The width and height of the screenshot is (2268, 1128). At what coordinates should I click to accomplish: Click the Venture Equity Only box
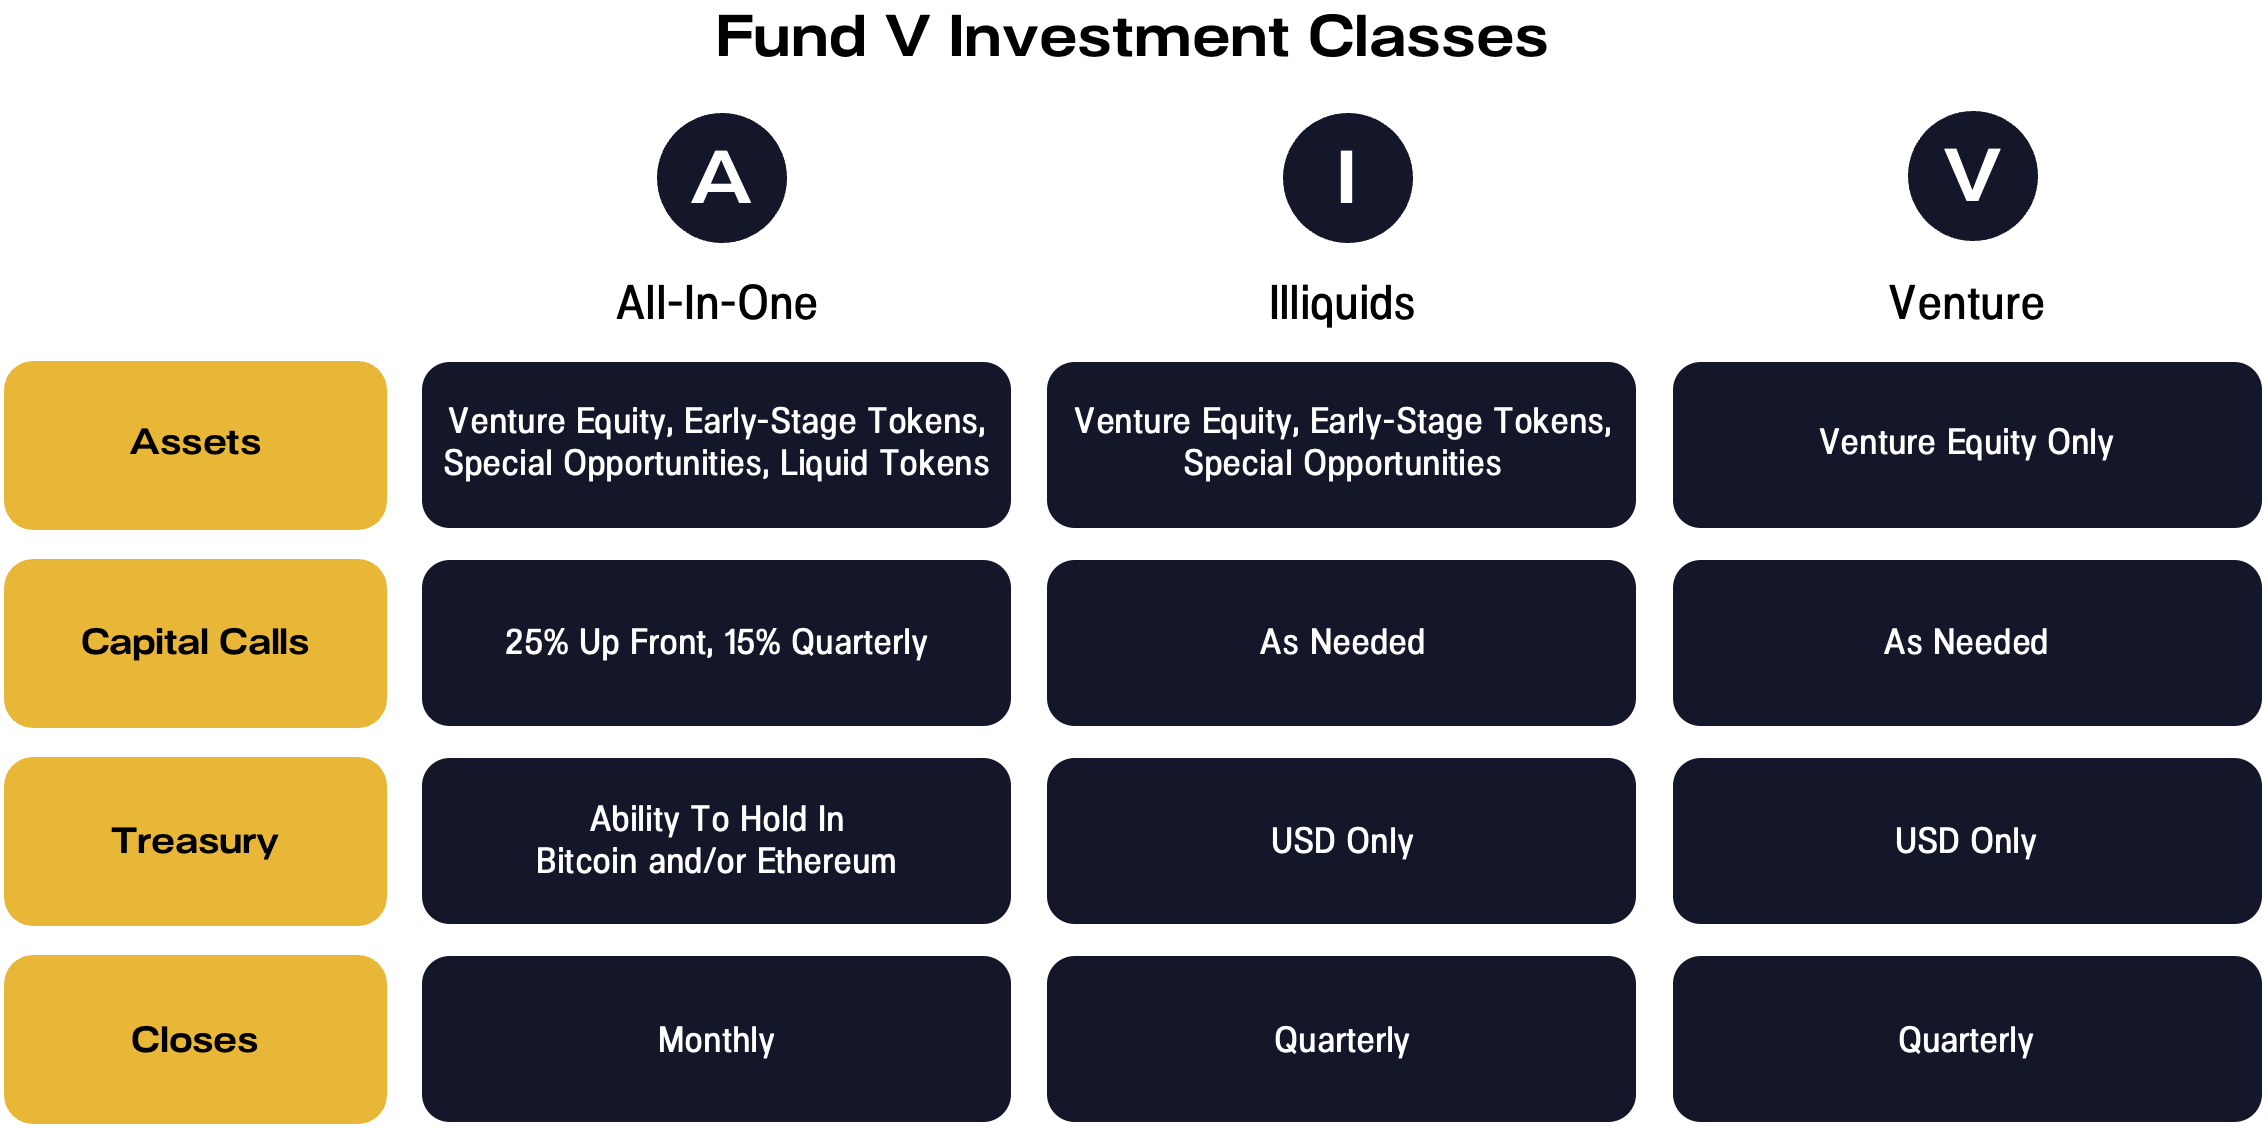coord(1966,445)
